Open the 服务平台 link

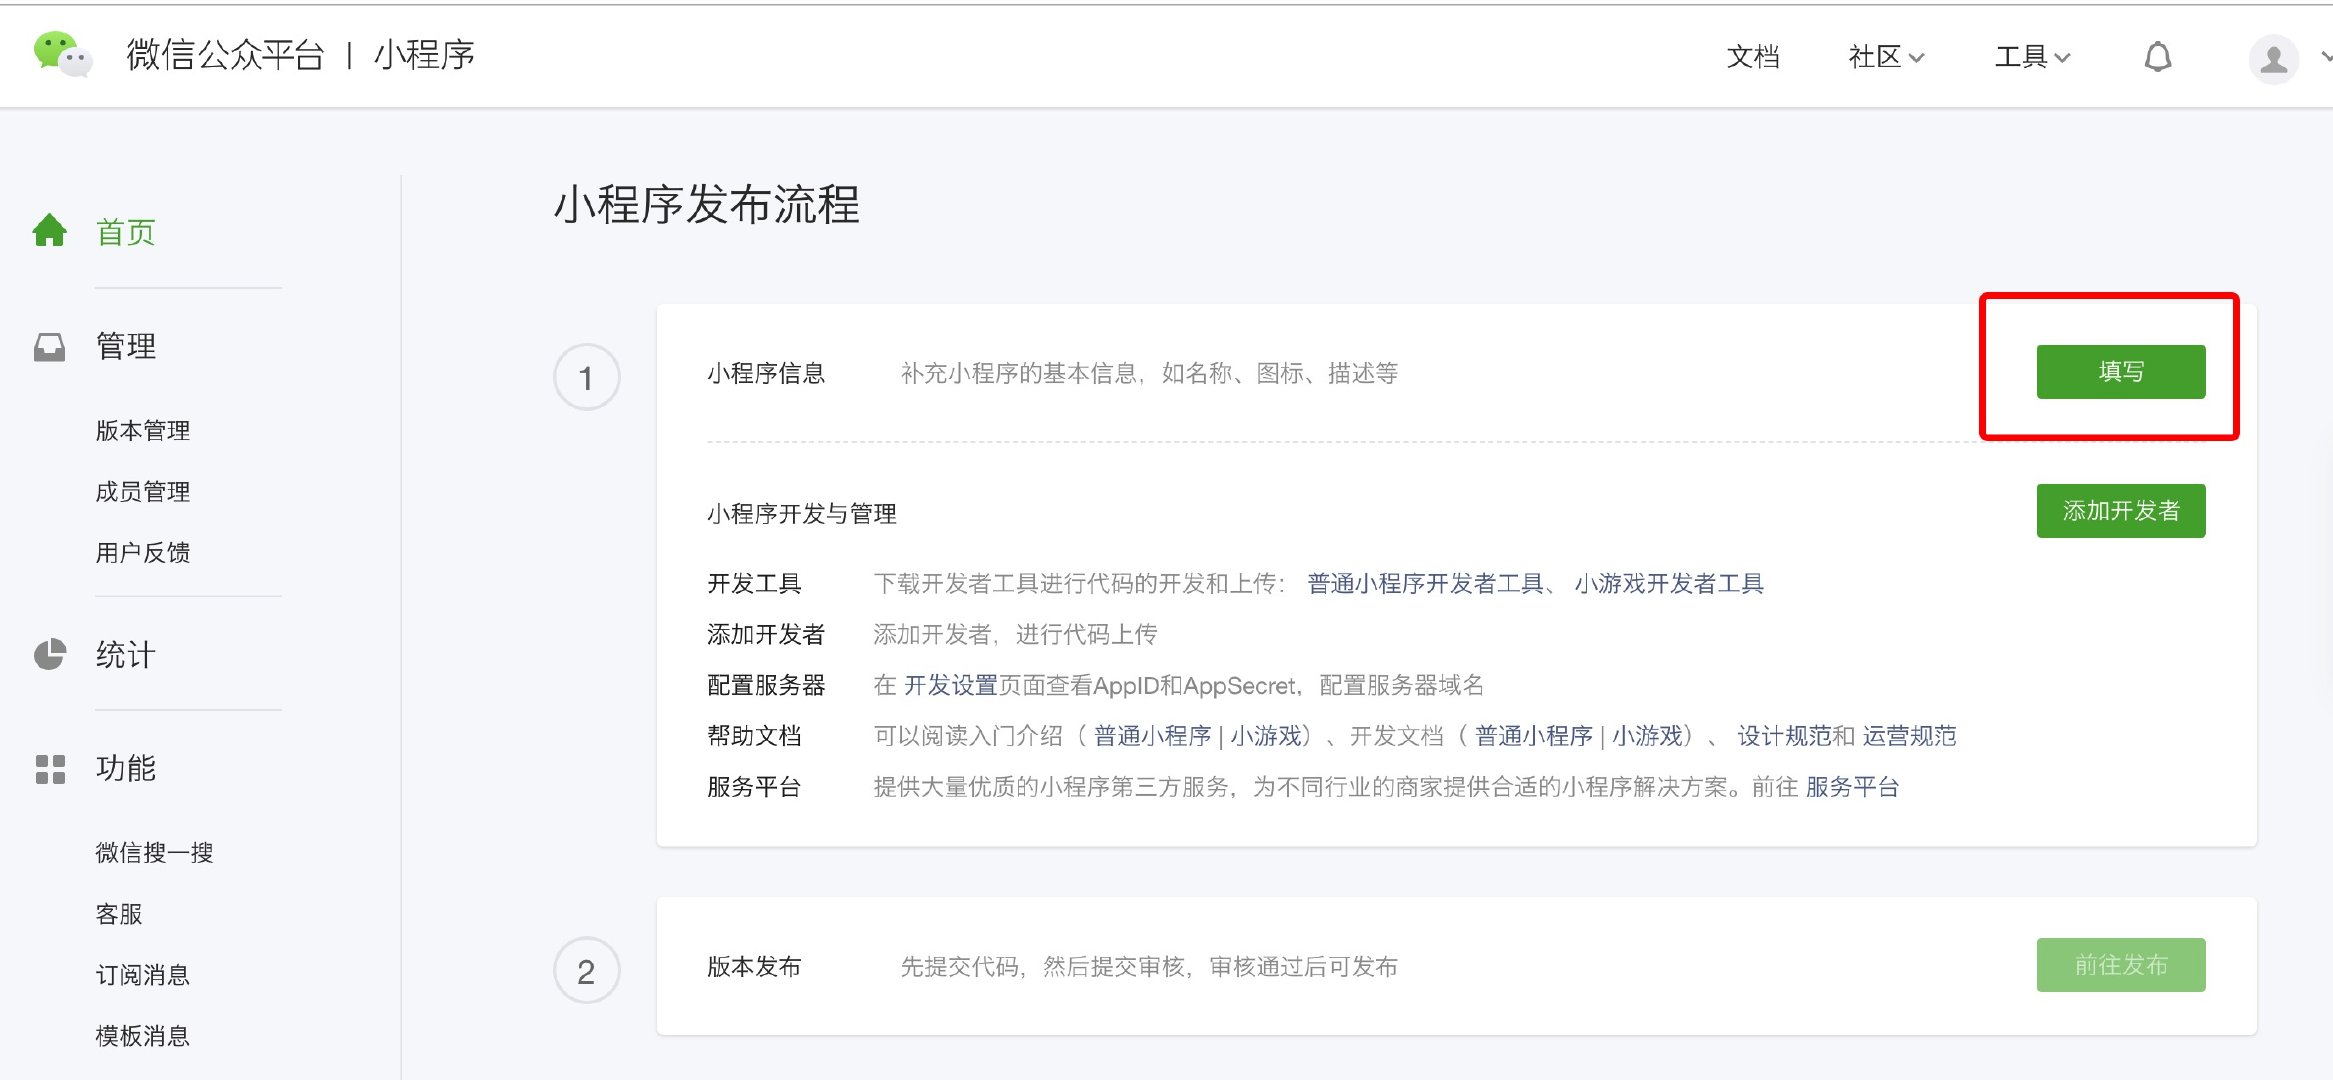(x=1852, y=788)
